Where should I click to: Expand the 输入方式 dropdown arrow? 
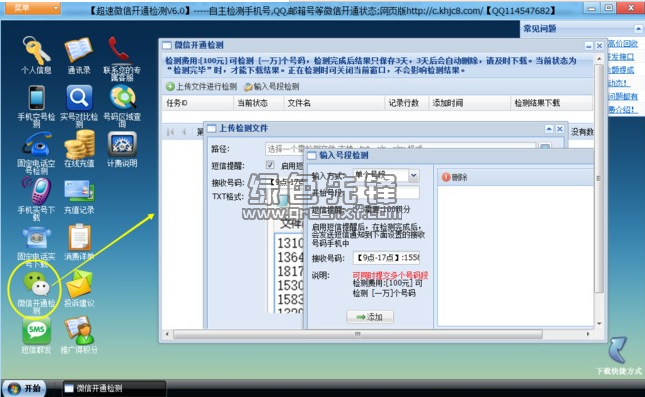point(414,176)
